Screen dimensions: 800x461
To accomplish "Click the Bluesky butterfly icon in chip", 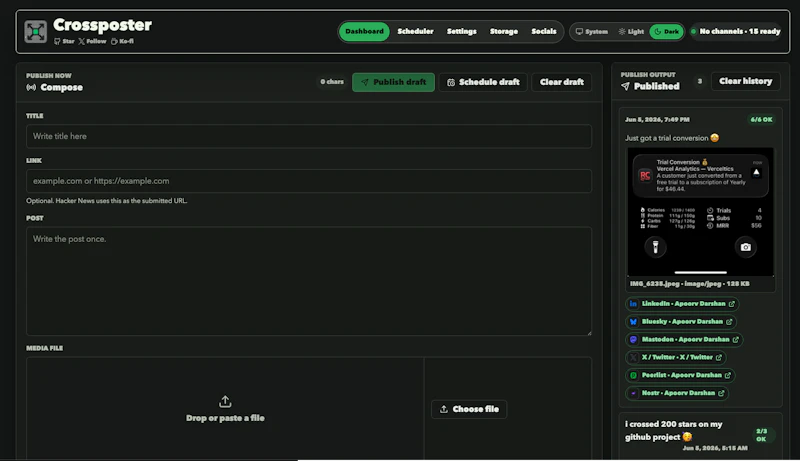I will [x=633, y=322].
